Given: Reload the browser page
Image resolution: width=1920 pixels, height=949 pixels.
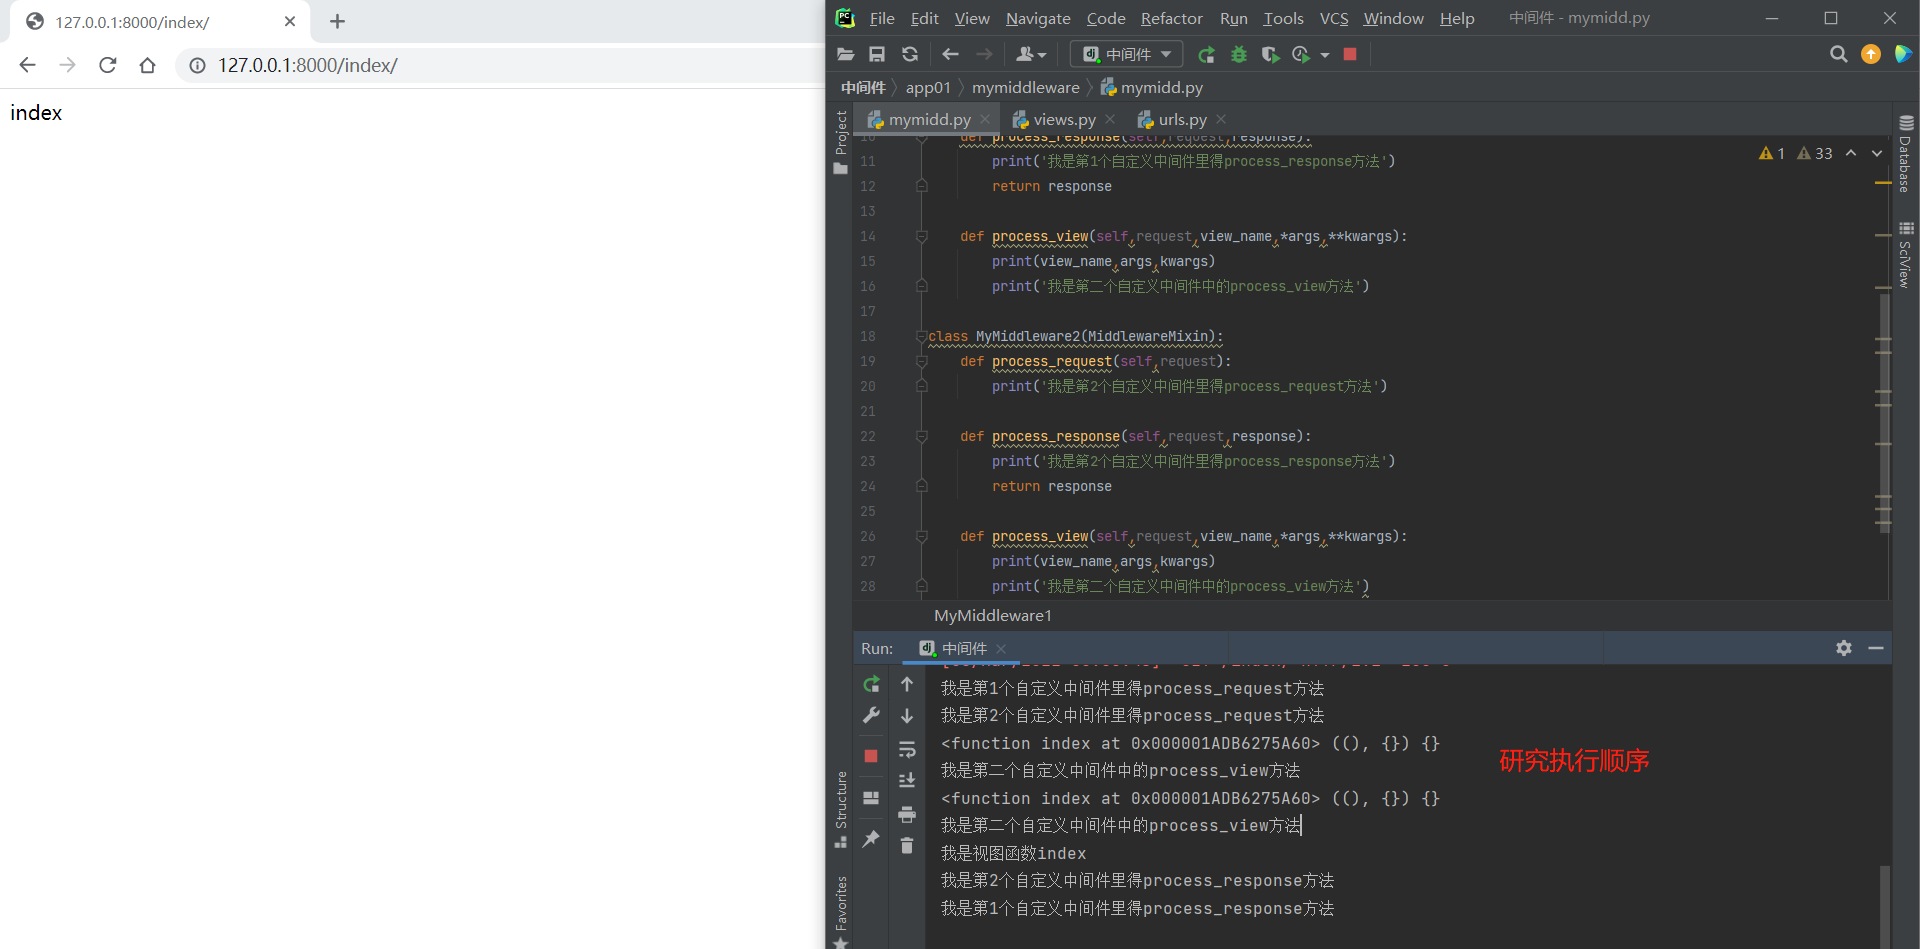Looking at the screenshot, I should click(108, 65).
